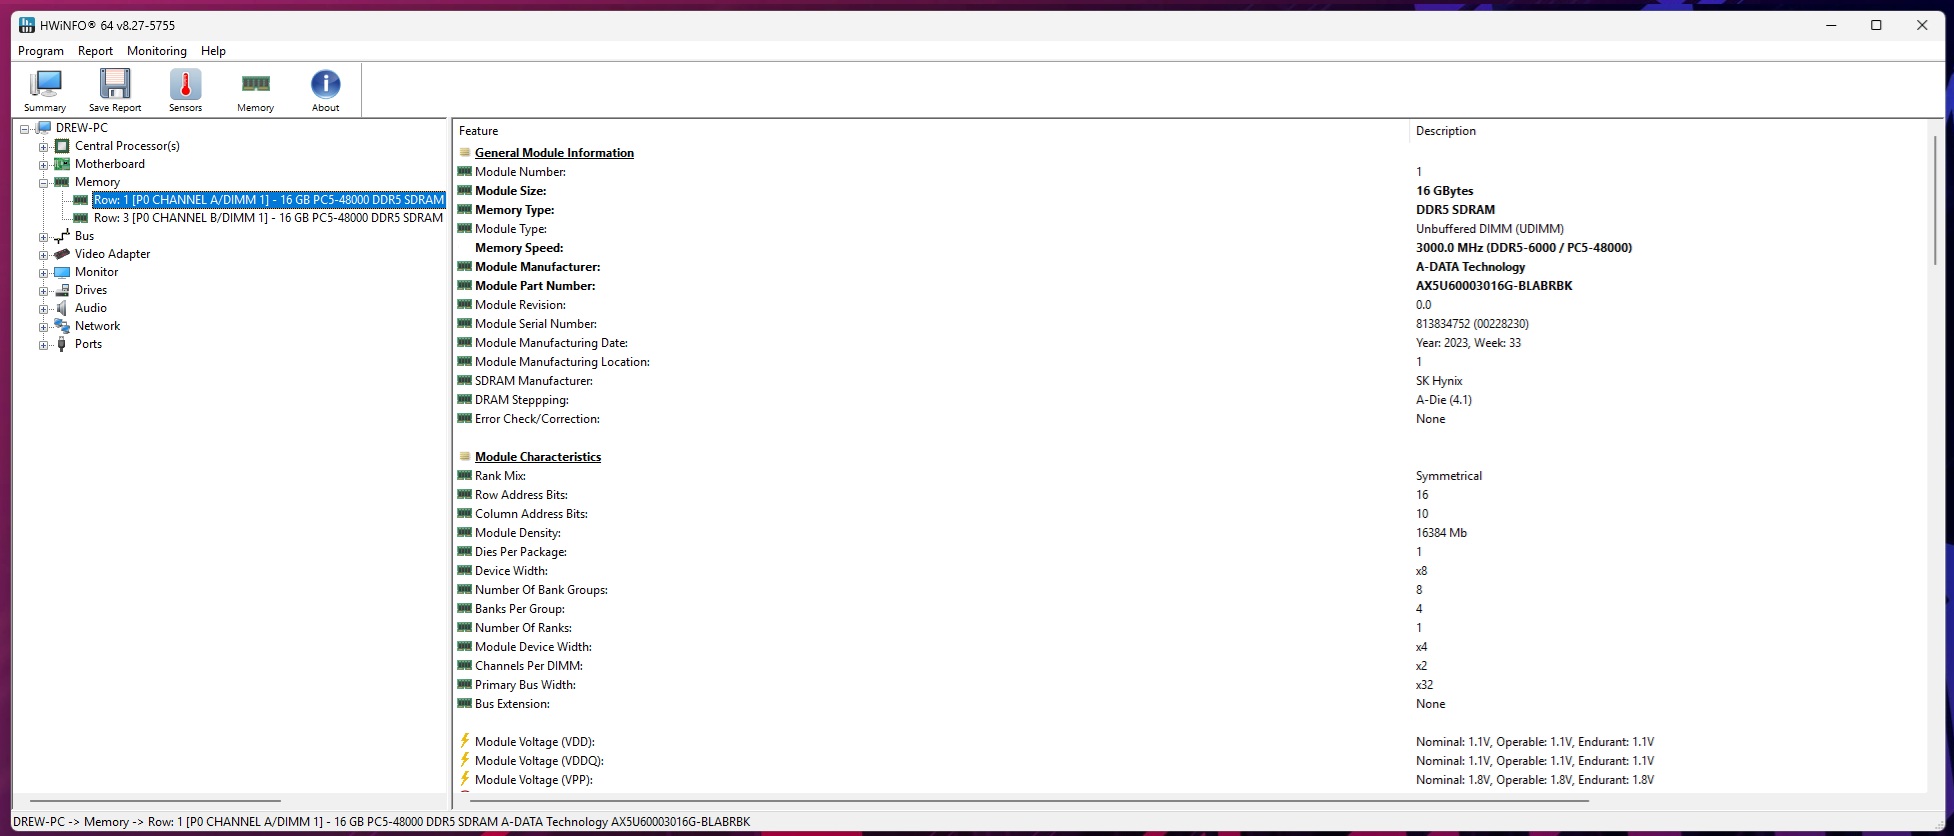Open the Monitoring menu

(x=157, y=51)
